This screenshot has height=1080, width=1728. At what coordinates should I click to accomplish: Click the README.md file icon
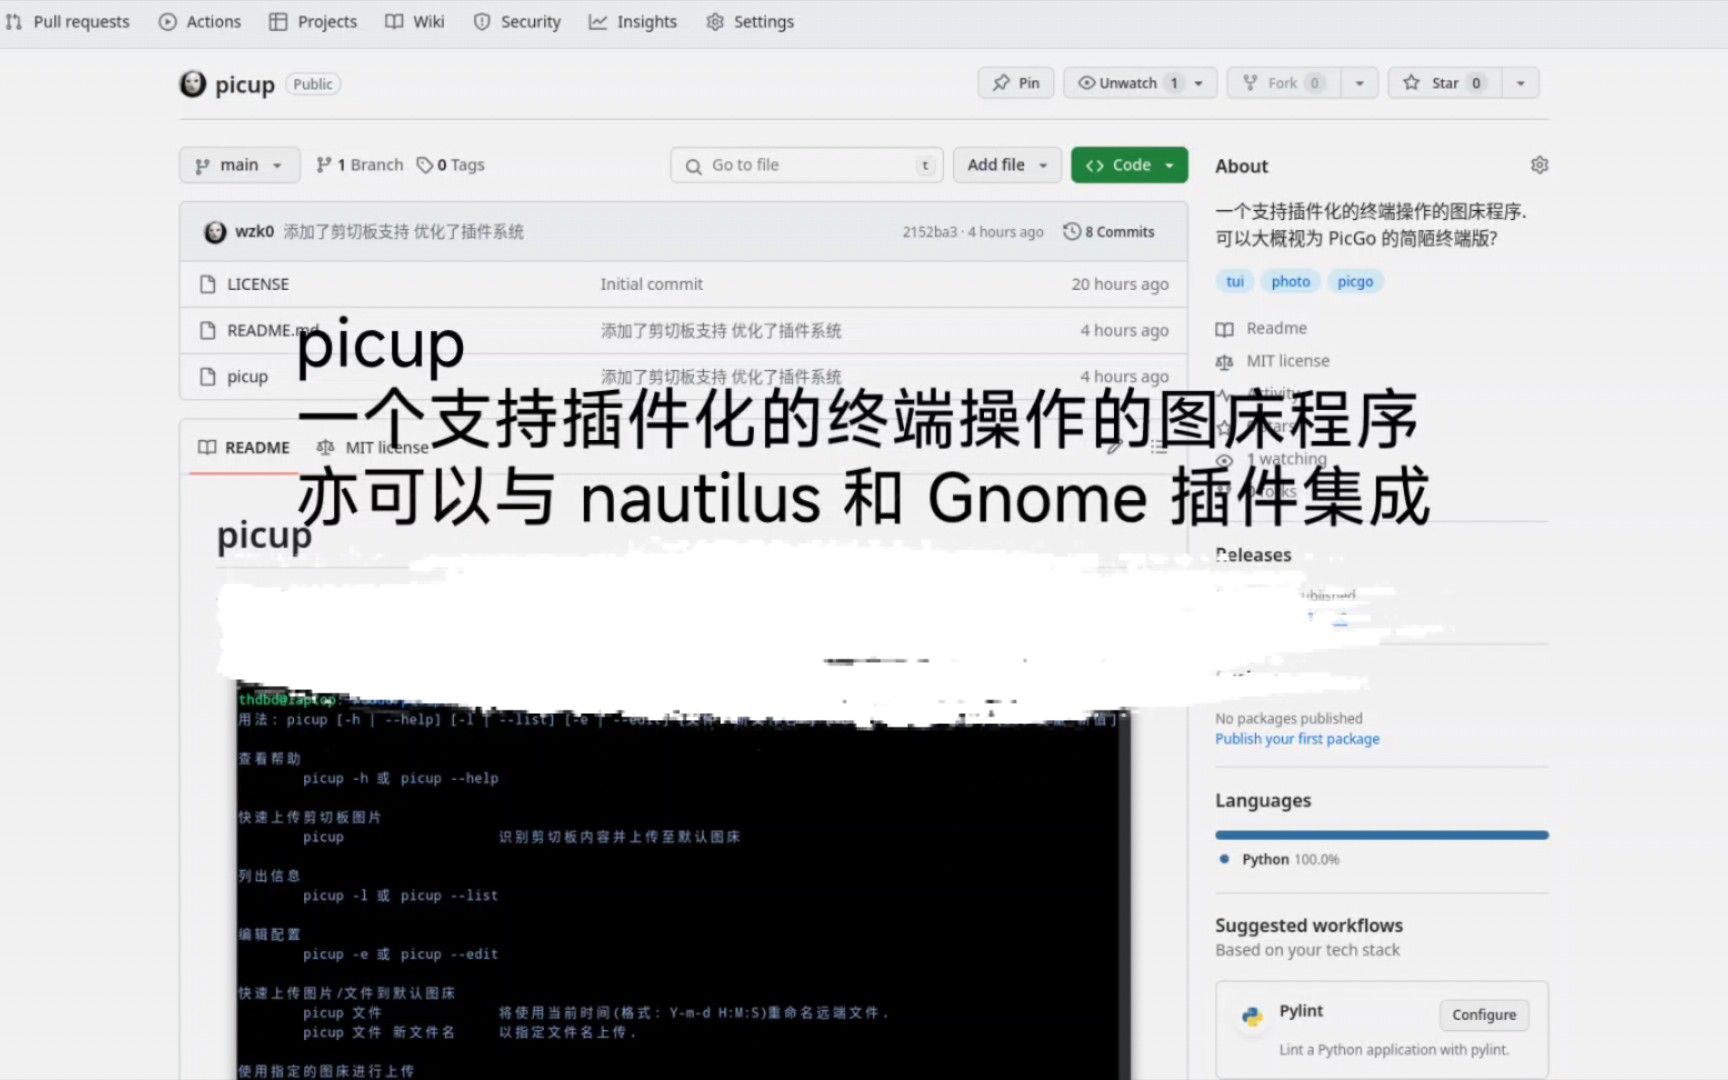pos(208,330)
